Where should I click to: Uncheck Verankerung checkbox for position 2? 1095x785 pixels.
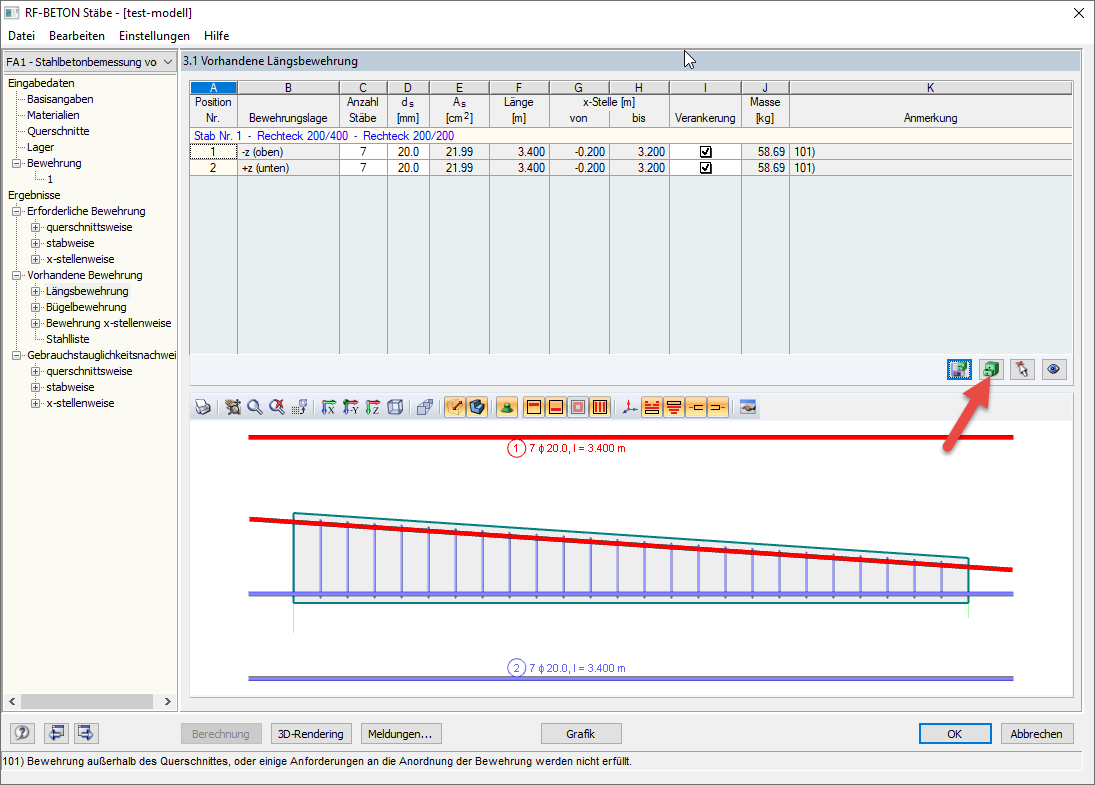705,168
